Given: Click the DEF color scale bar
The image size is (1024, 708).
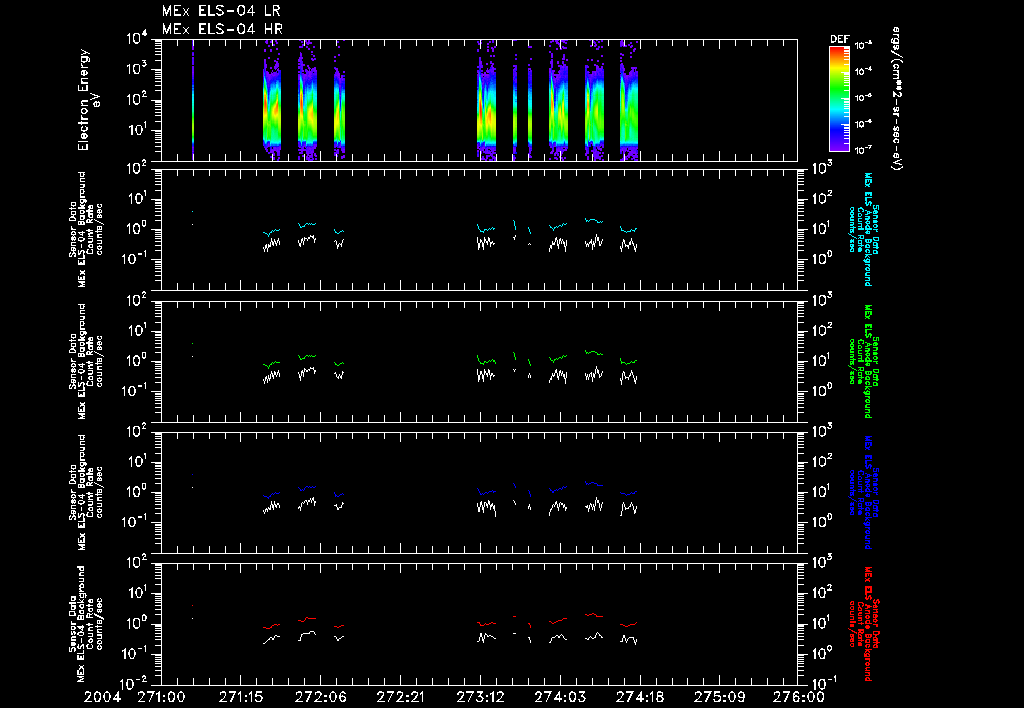Looking at the screenshot, I should coord(839,99).
